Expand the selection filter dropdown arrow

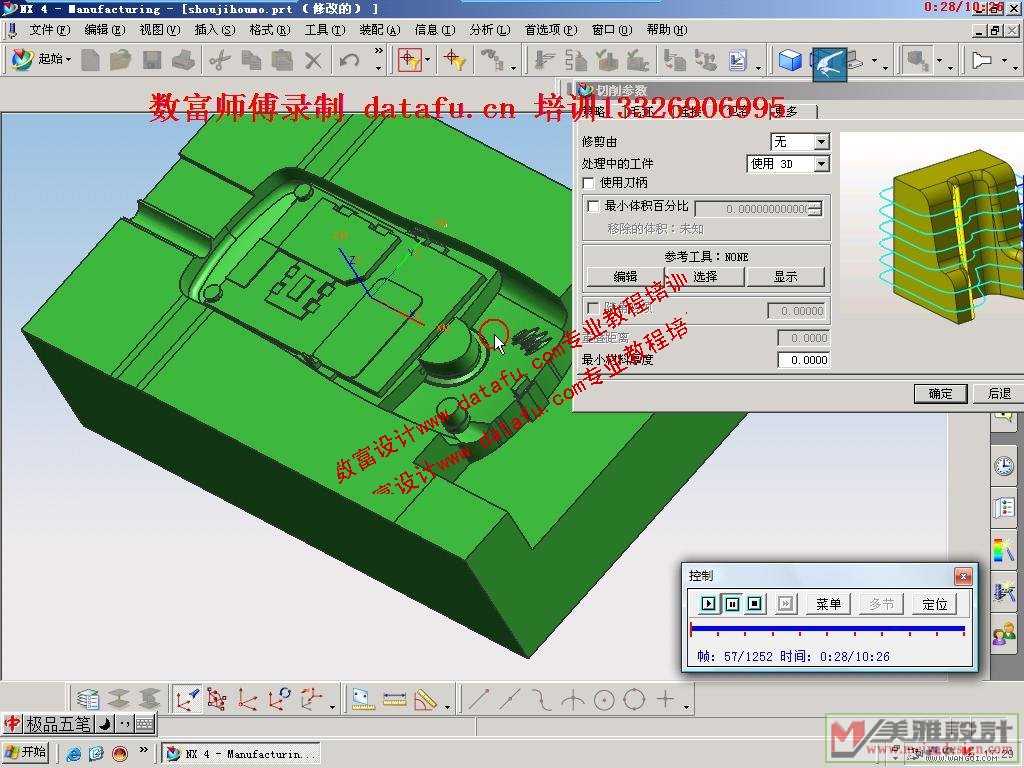coord(428,60)
